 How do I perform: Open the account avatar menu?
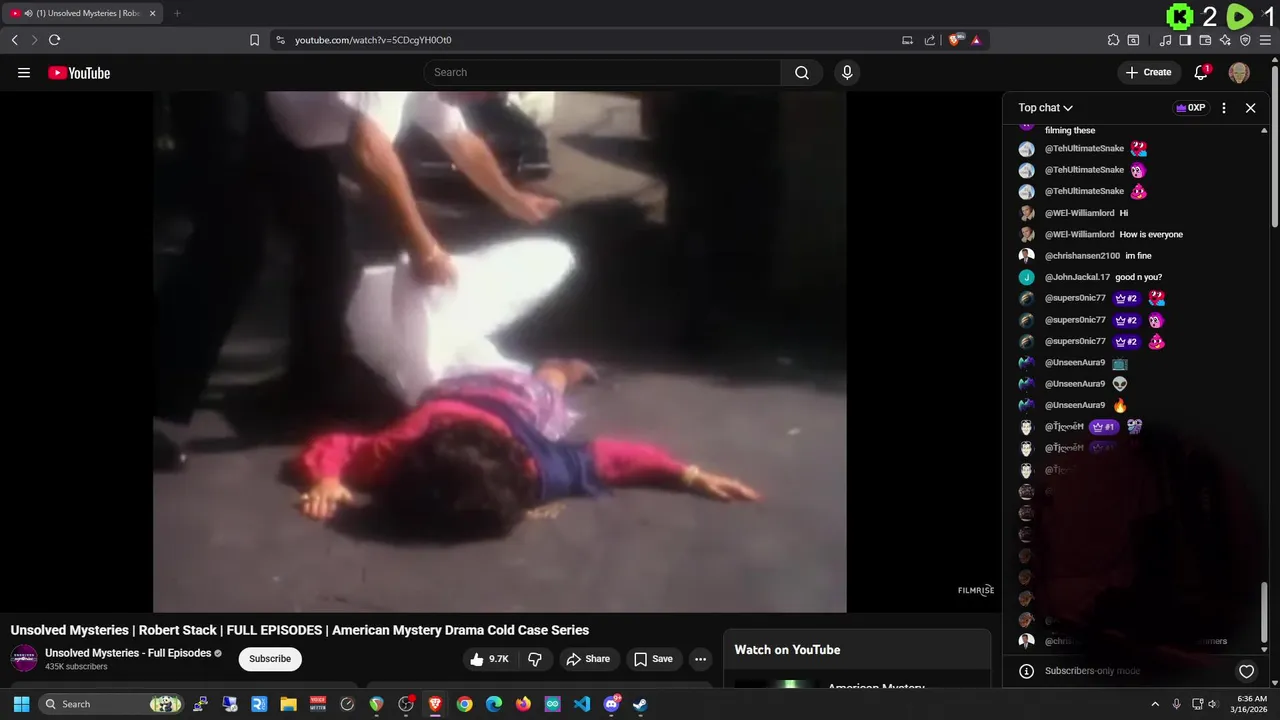[x=1239, y=72]
